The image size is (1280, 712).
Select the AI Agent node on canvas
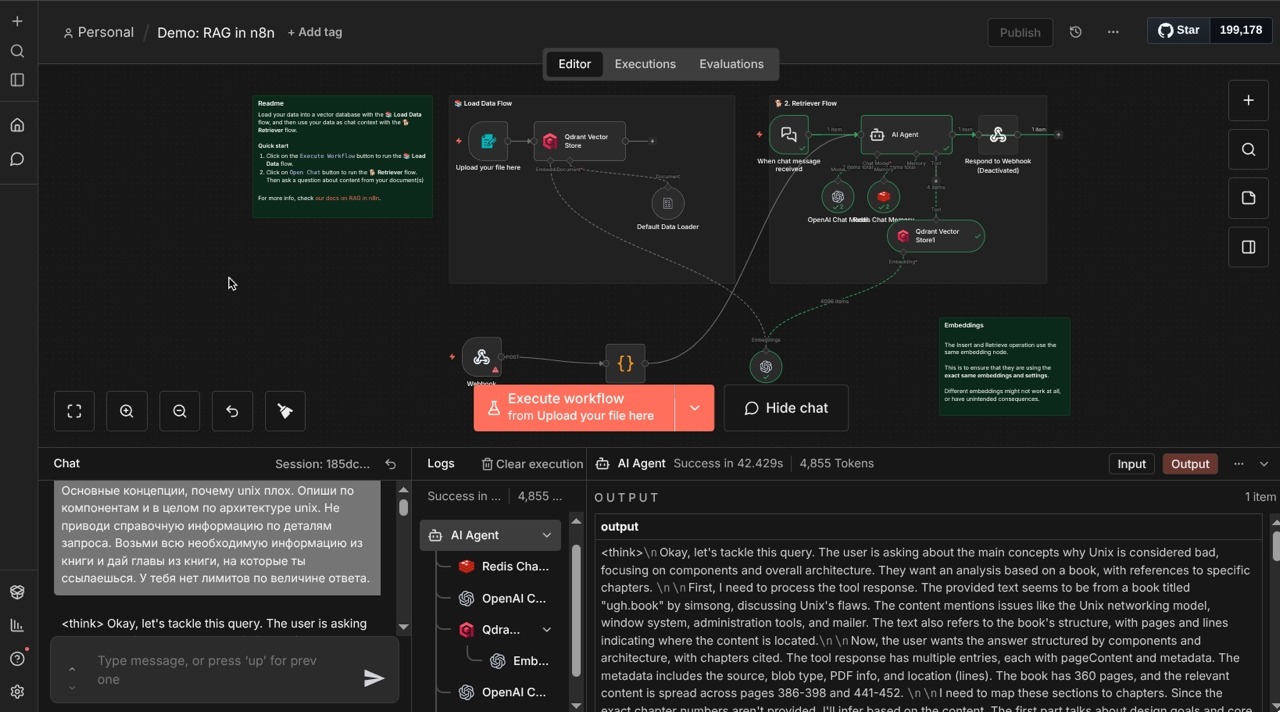pos(906,135)
